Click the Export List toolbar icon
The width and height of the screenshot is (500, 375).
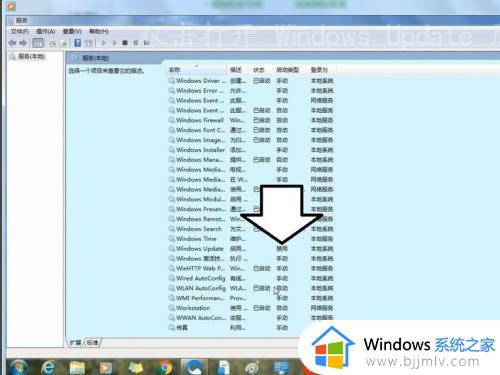63,43
